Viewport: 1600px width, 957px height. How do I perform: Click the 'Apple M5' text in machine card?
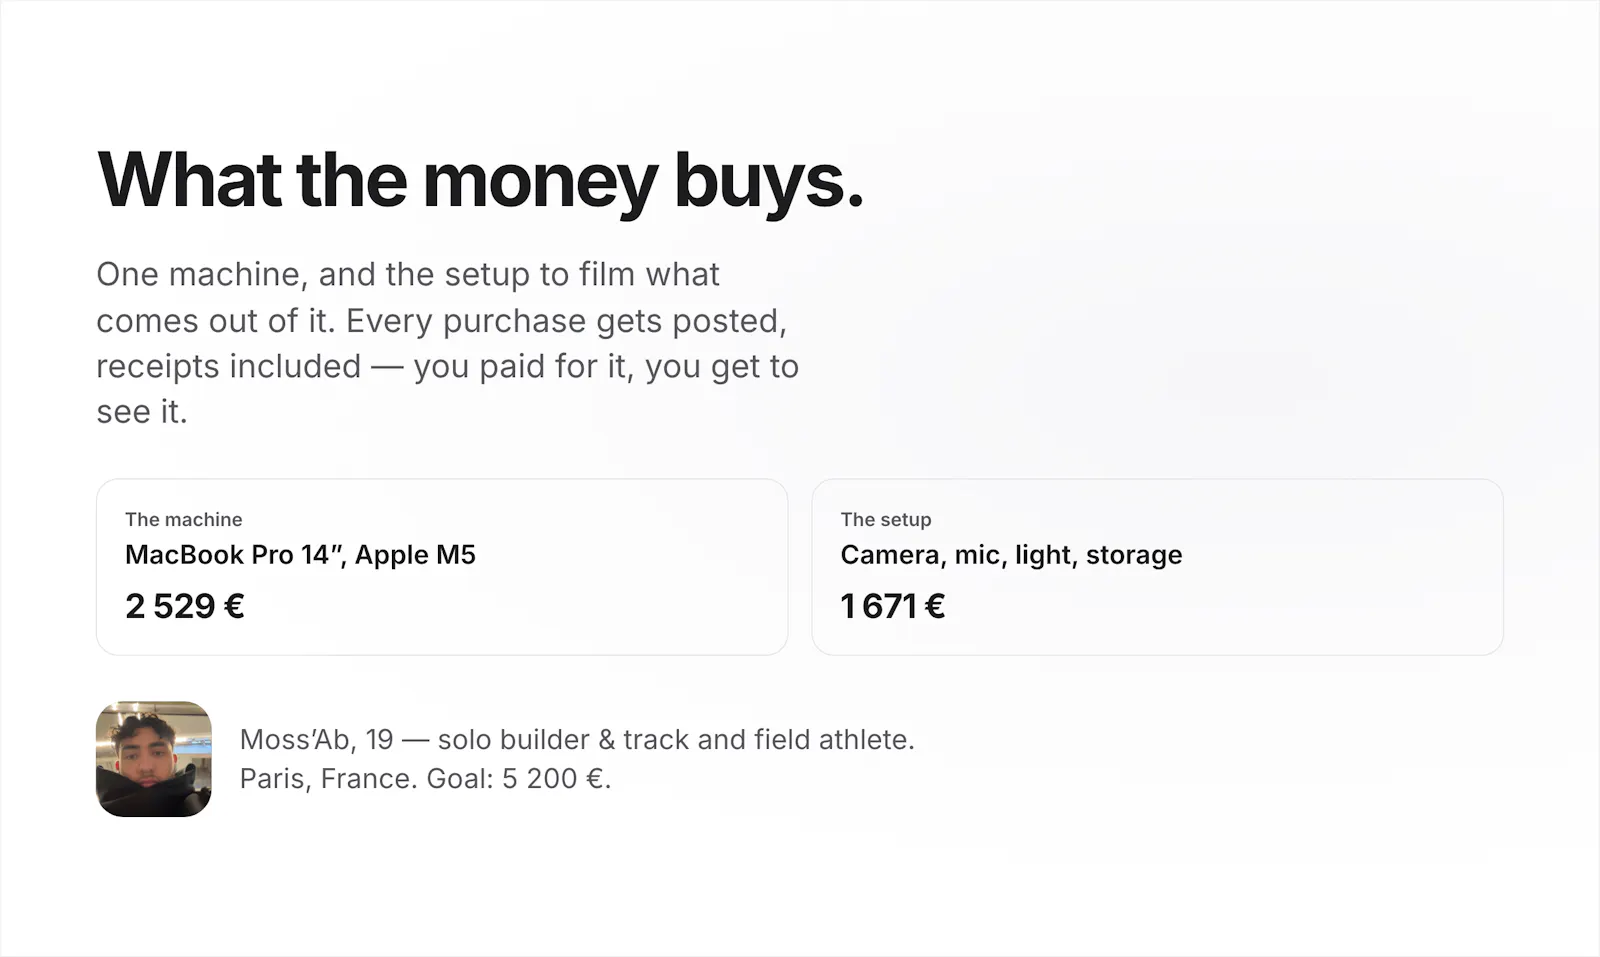tap(415, 555)
